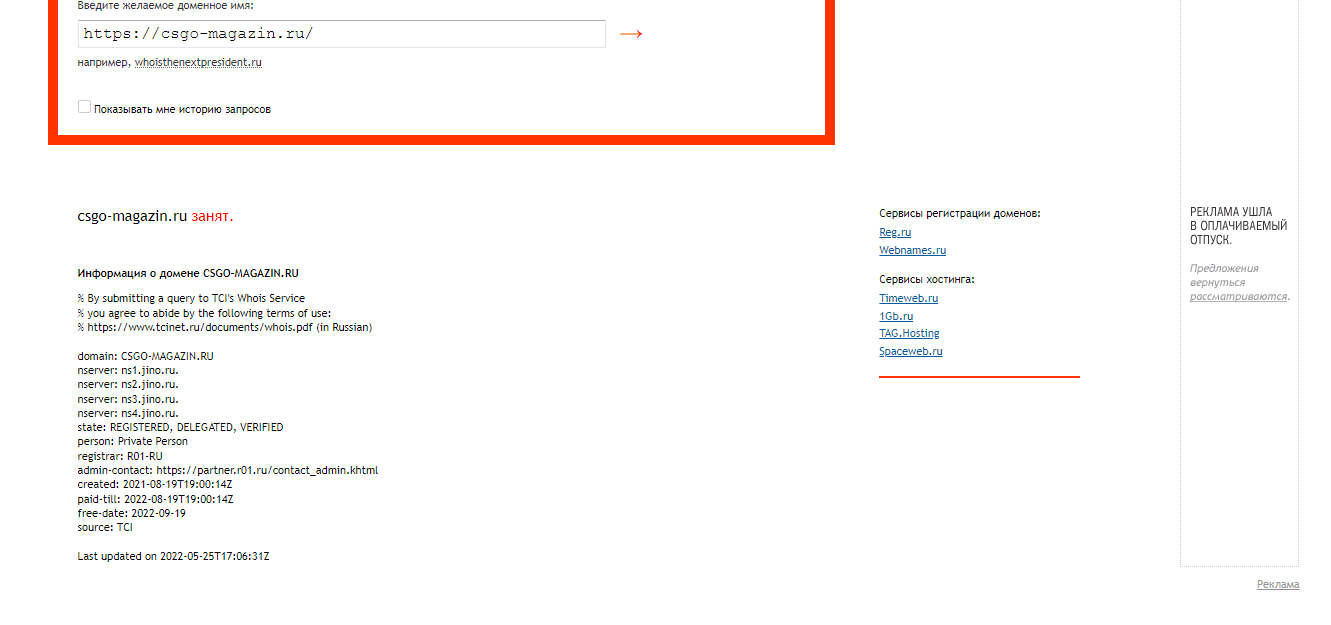Visit the Webnames.ru link

pos(912,250)
